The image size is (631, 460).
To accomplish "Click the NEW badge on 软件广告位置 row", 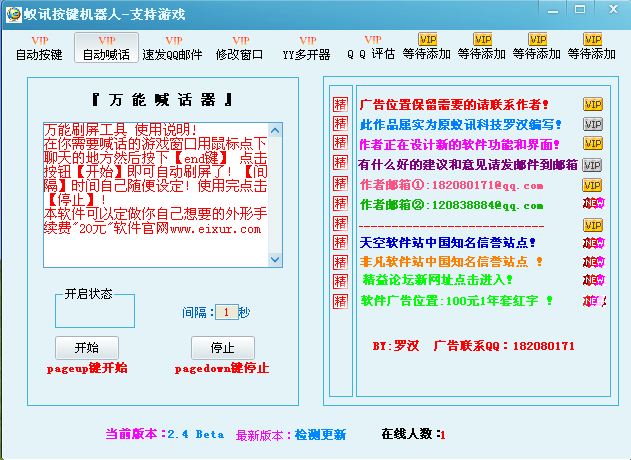I will coord(594,301).
